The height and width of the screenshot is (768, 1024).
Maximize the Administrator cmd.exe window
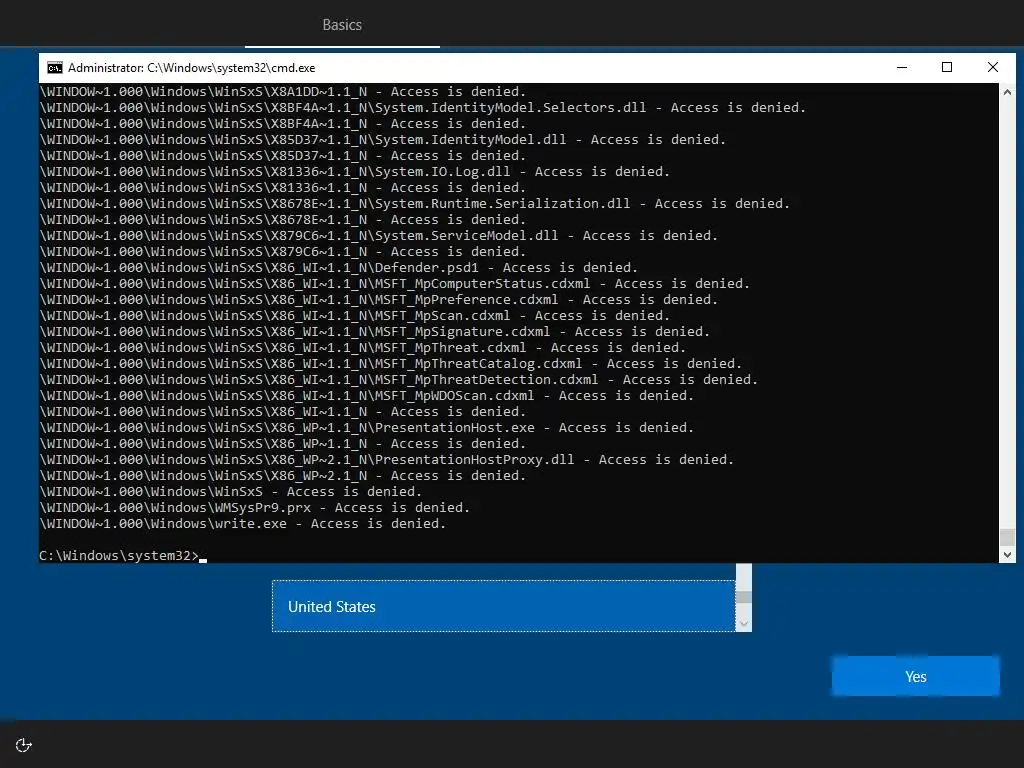pos(947,67)
